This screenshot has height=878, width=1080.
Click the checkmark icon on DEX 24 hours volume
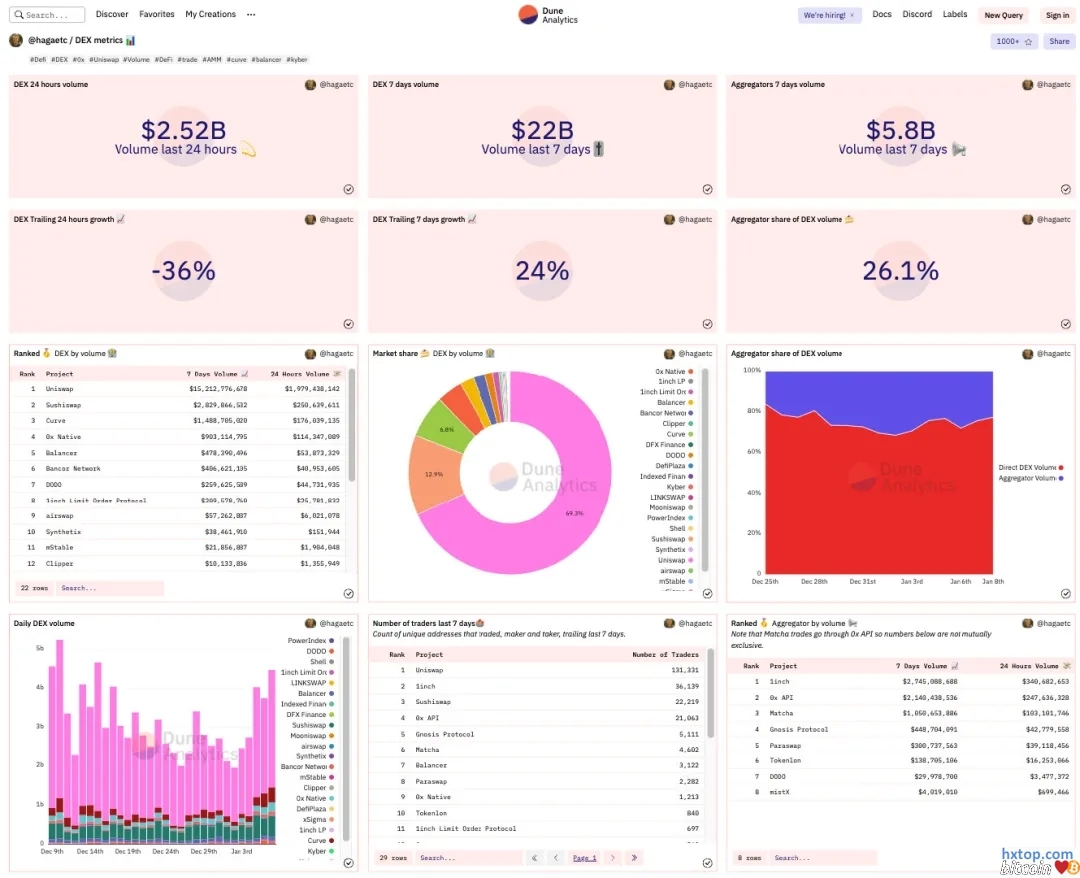click(x=348, y=189)
